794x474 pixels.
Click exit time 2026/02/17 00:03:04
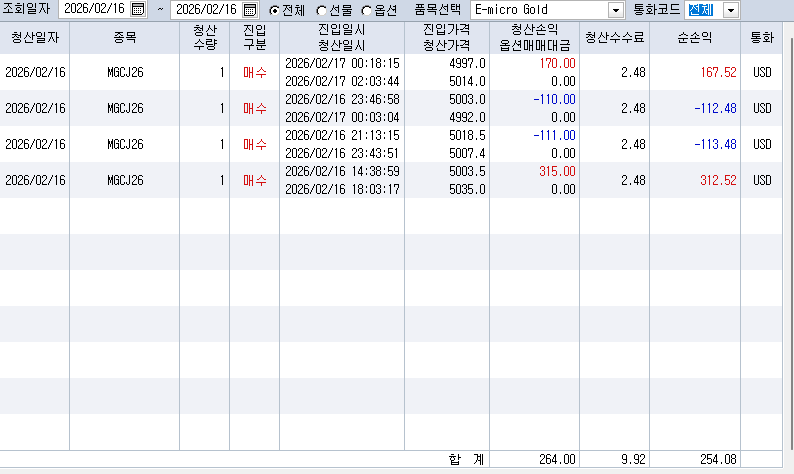(x=342, y=117)
